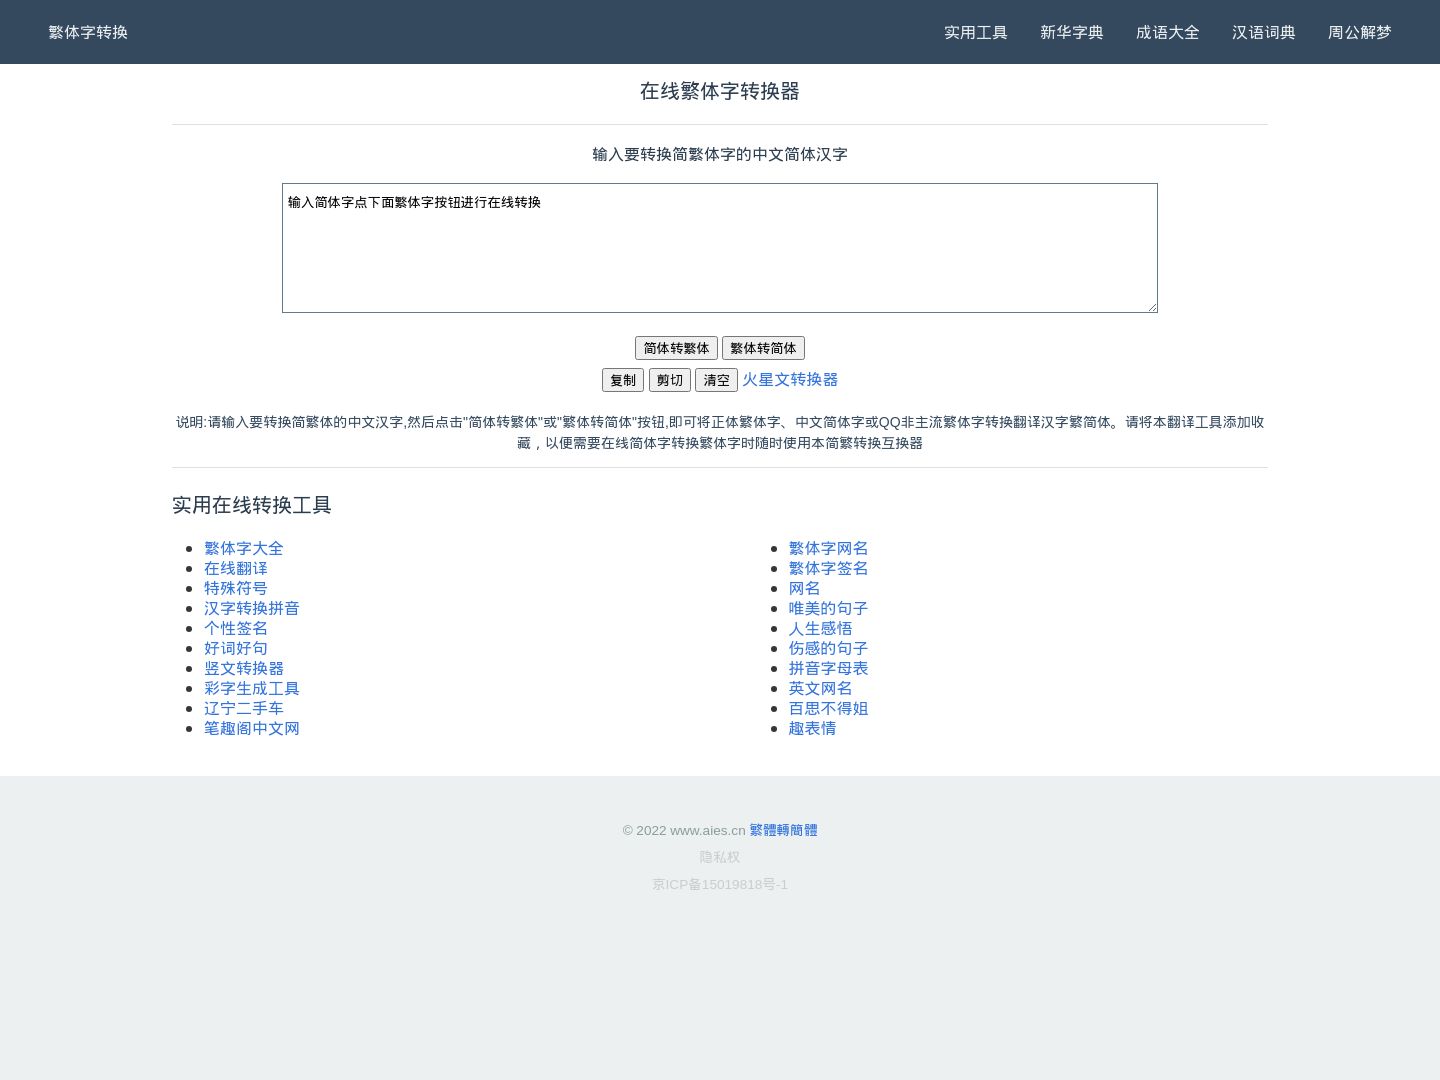Focus the simplified Chinese text input area

point(719,248)
